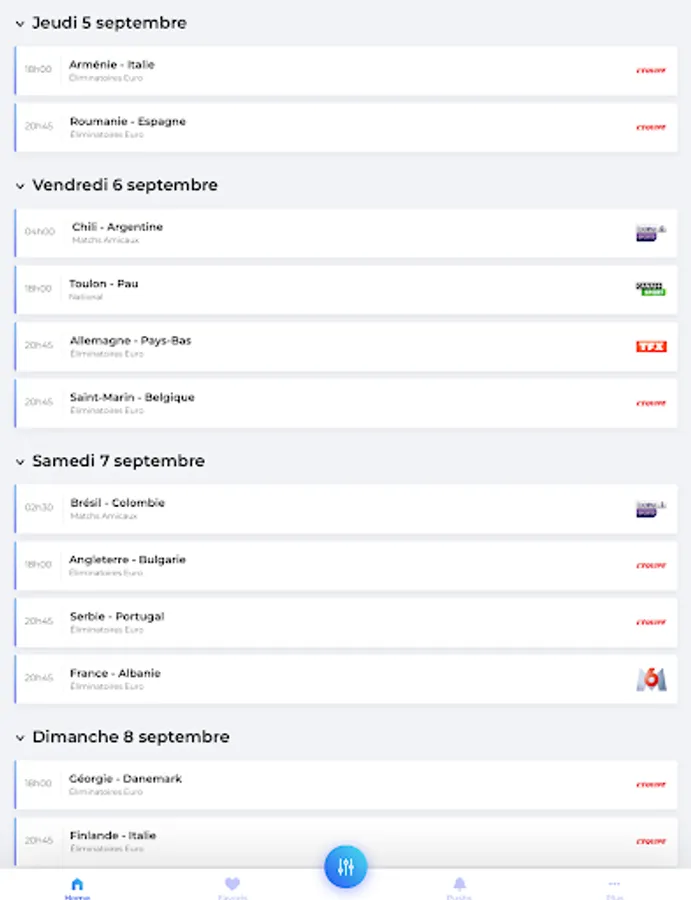The height and width of the screenshot is (900, 691).
Task: Open the Roumanie - Espagne match
Action: pyautogui.click(x=346, y=127)
